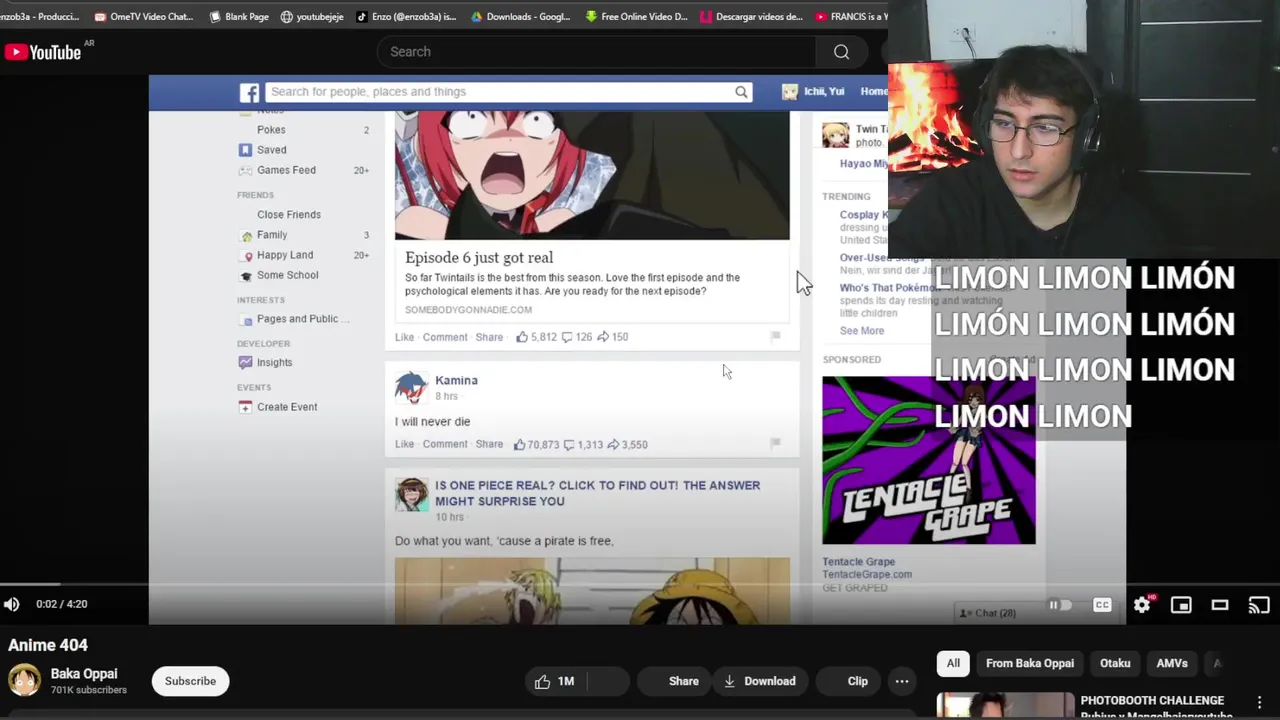The width and height of the screenshot is (1280, 720).
Task: Open Close Friends list
Action: [289, 215]
